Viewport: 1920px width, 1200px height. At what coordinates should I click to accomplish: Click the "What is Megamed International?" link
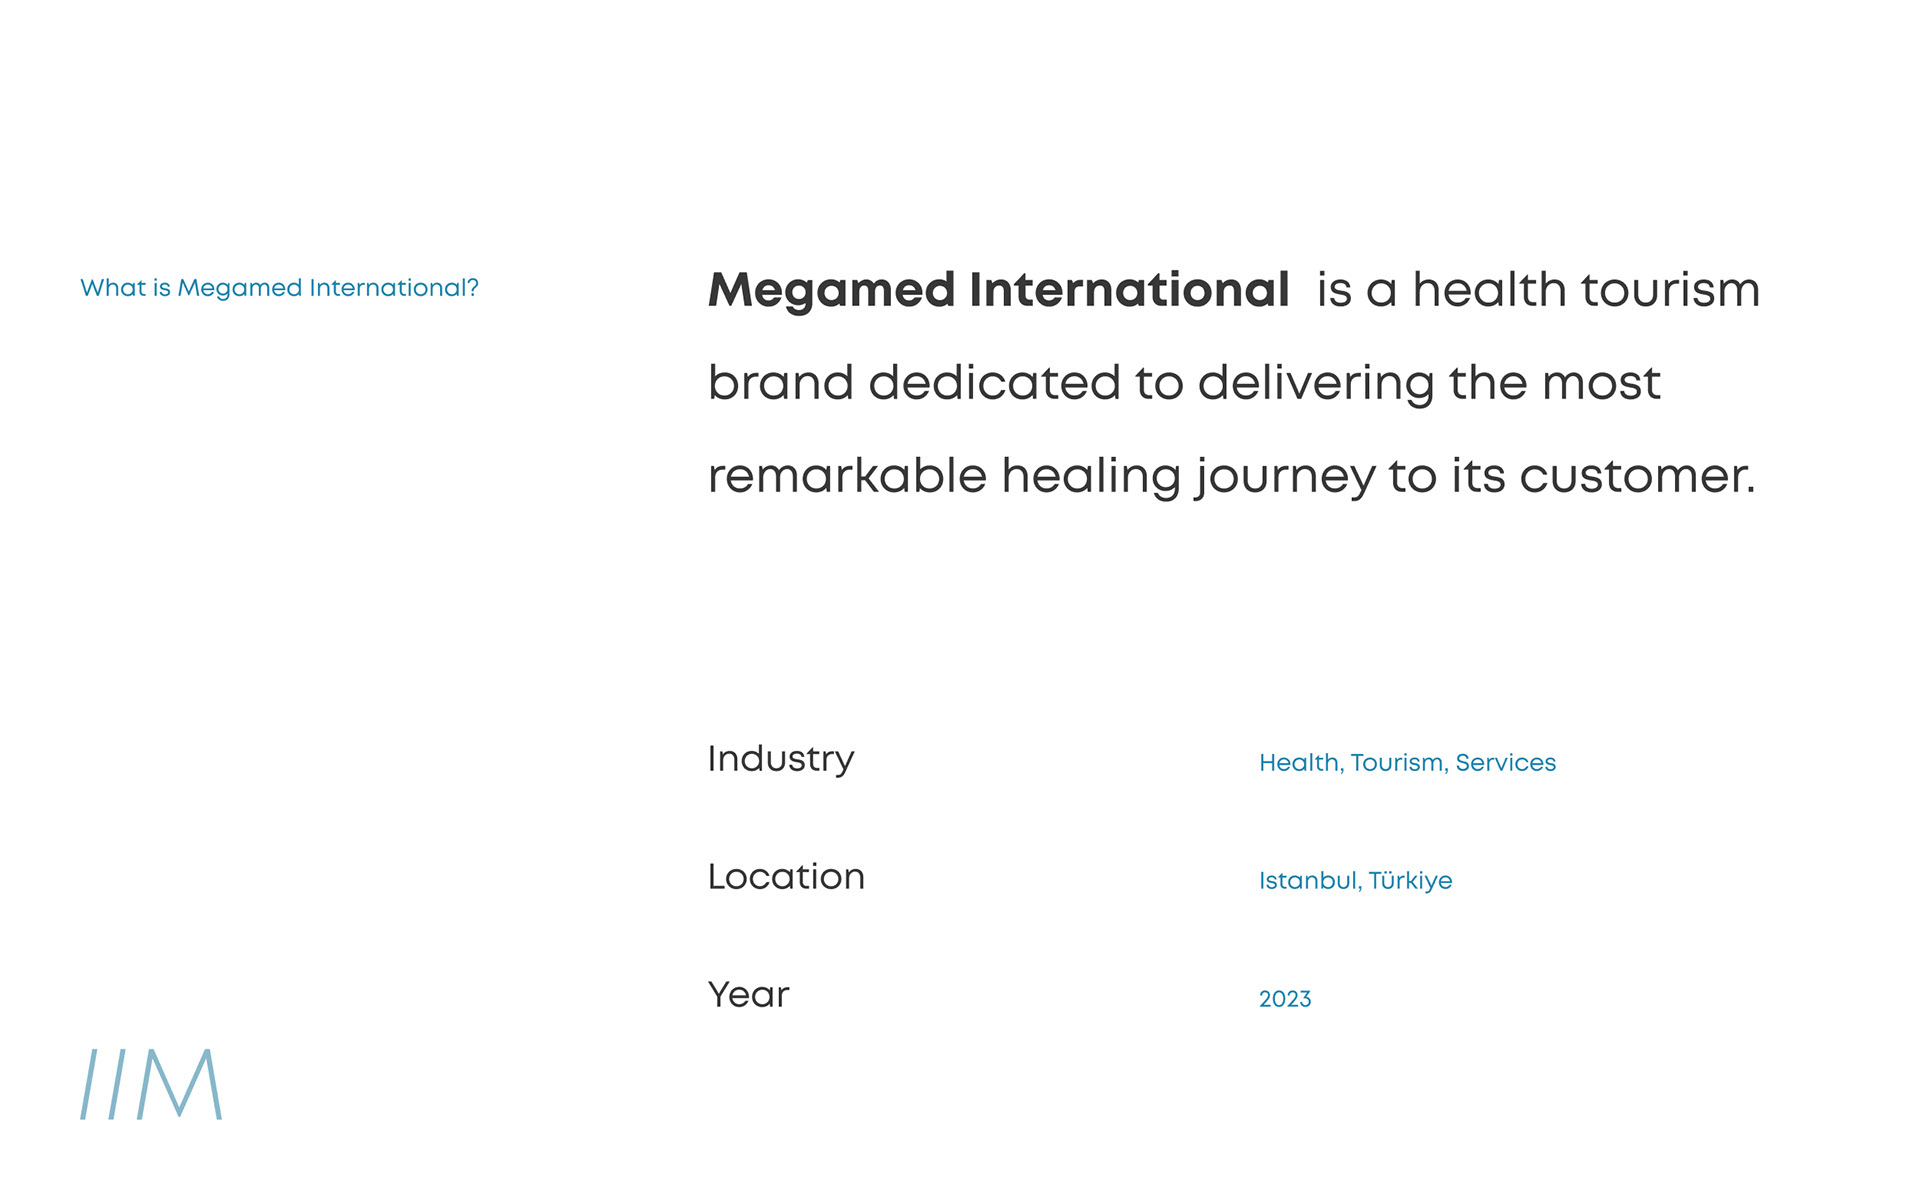279,288
